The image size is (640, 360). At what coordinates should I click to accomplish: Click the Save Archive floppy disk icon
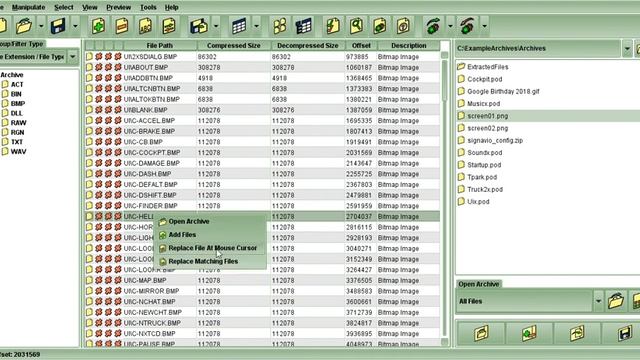(x=58, y=26)
